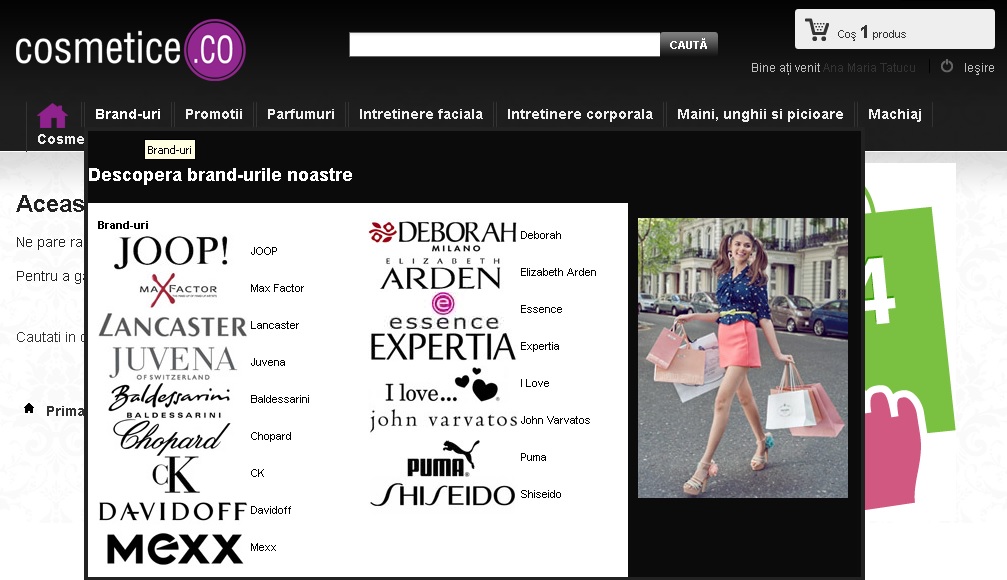Select the Lancaster brand logo

(x=173, y=326)
